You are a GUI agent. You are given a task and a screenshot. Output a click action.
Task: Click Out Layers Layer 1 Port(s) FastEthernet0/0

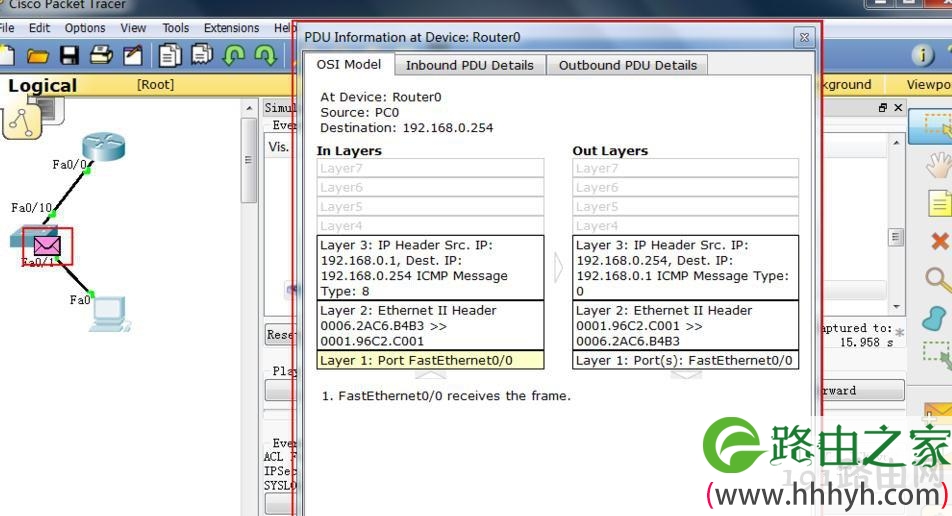point(685,360)
